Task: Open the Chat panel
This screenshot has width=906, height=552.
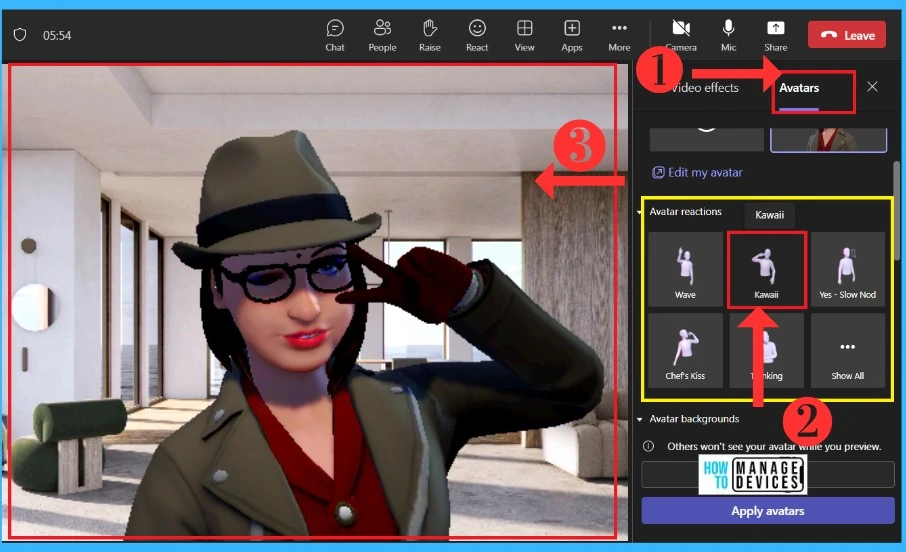Action: point(335,34)
